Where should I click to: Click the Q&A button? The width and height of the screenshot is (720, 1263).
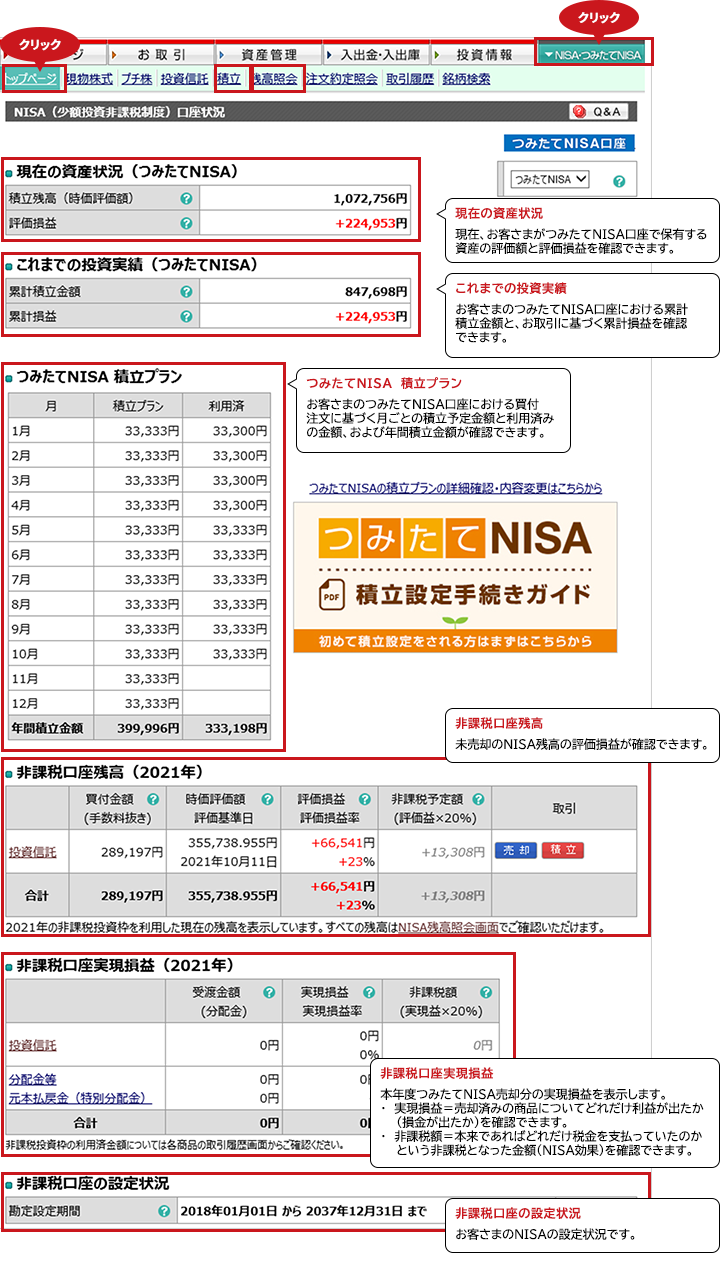tap(599, 112)
